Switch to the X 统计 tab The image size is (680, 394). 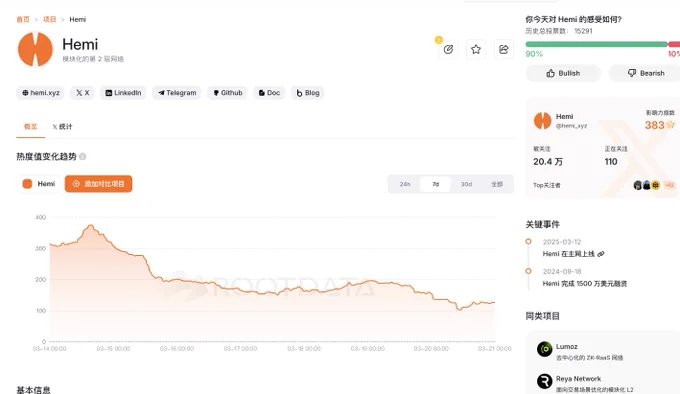click(62, 127)
